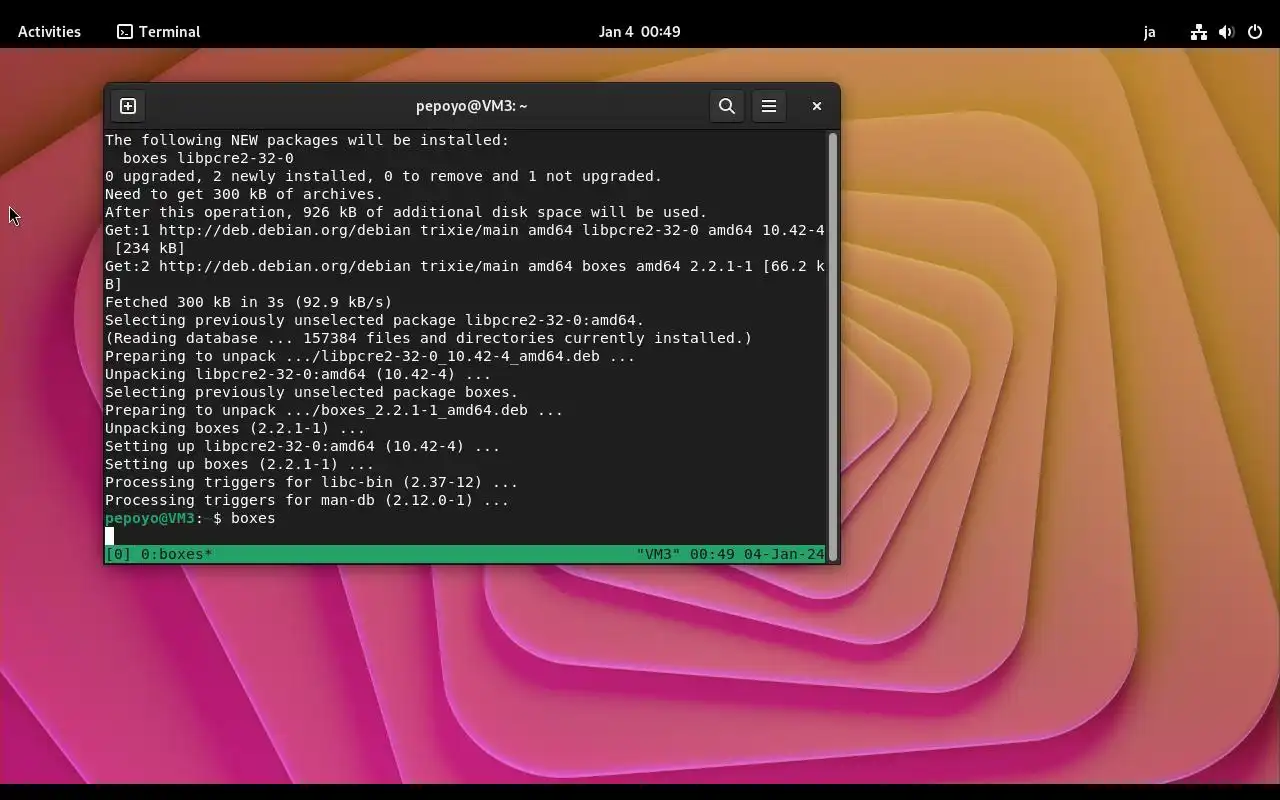Click 'The following NEW packages will be installed:'
The image size is (1280, 800).
[x=307, y=140]
